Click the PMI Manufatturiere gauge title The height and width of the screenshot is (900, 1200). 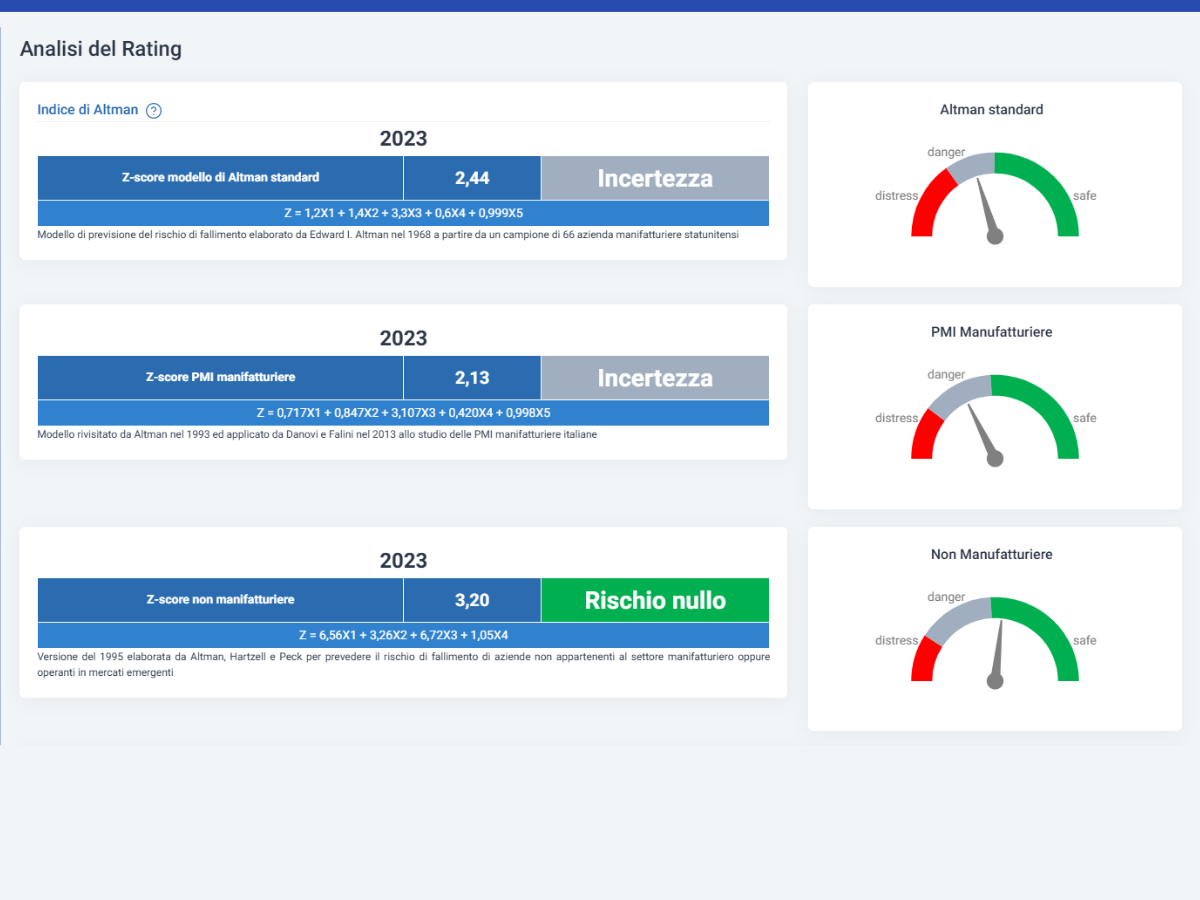992,332
